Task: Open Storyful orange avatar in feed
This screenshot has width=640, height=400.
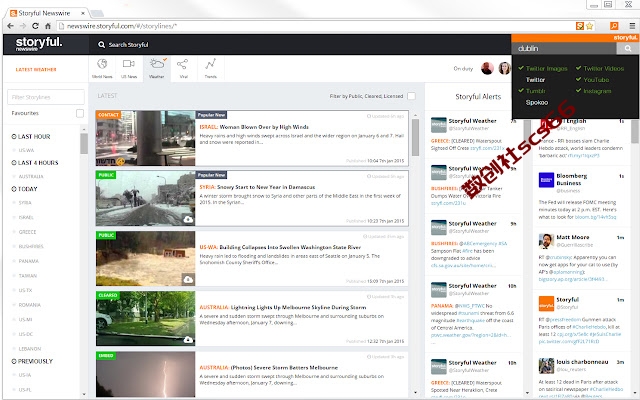Action: pyautogui.click(x=546, y=304)
